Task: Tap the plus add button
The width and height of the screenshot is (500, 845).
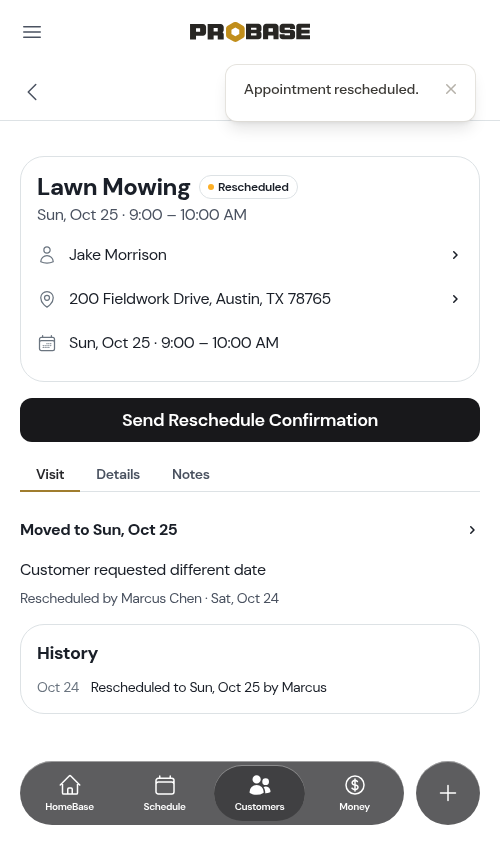Action: (448, 793)
